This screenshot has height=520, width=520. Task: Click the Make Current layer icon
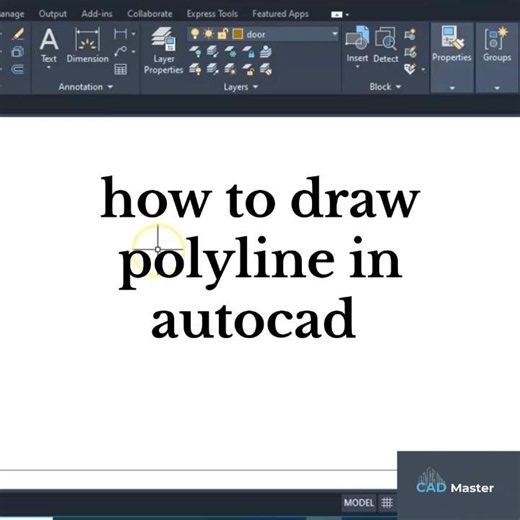266,52
